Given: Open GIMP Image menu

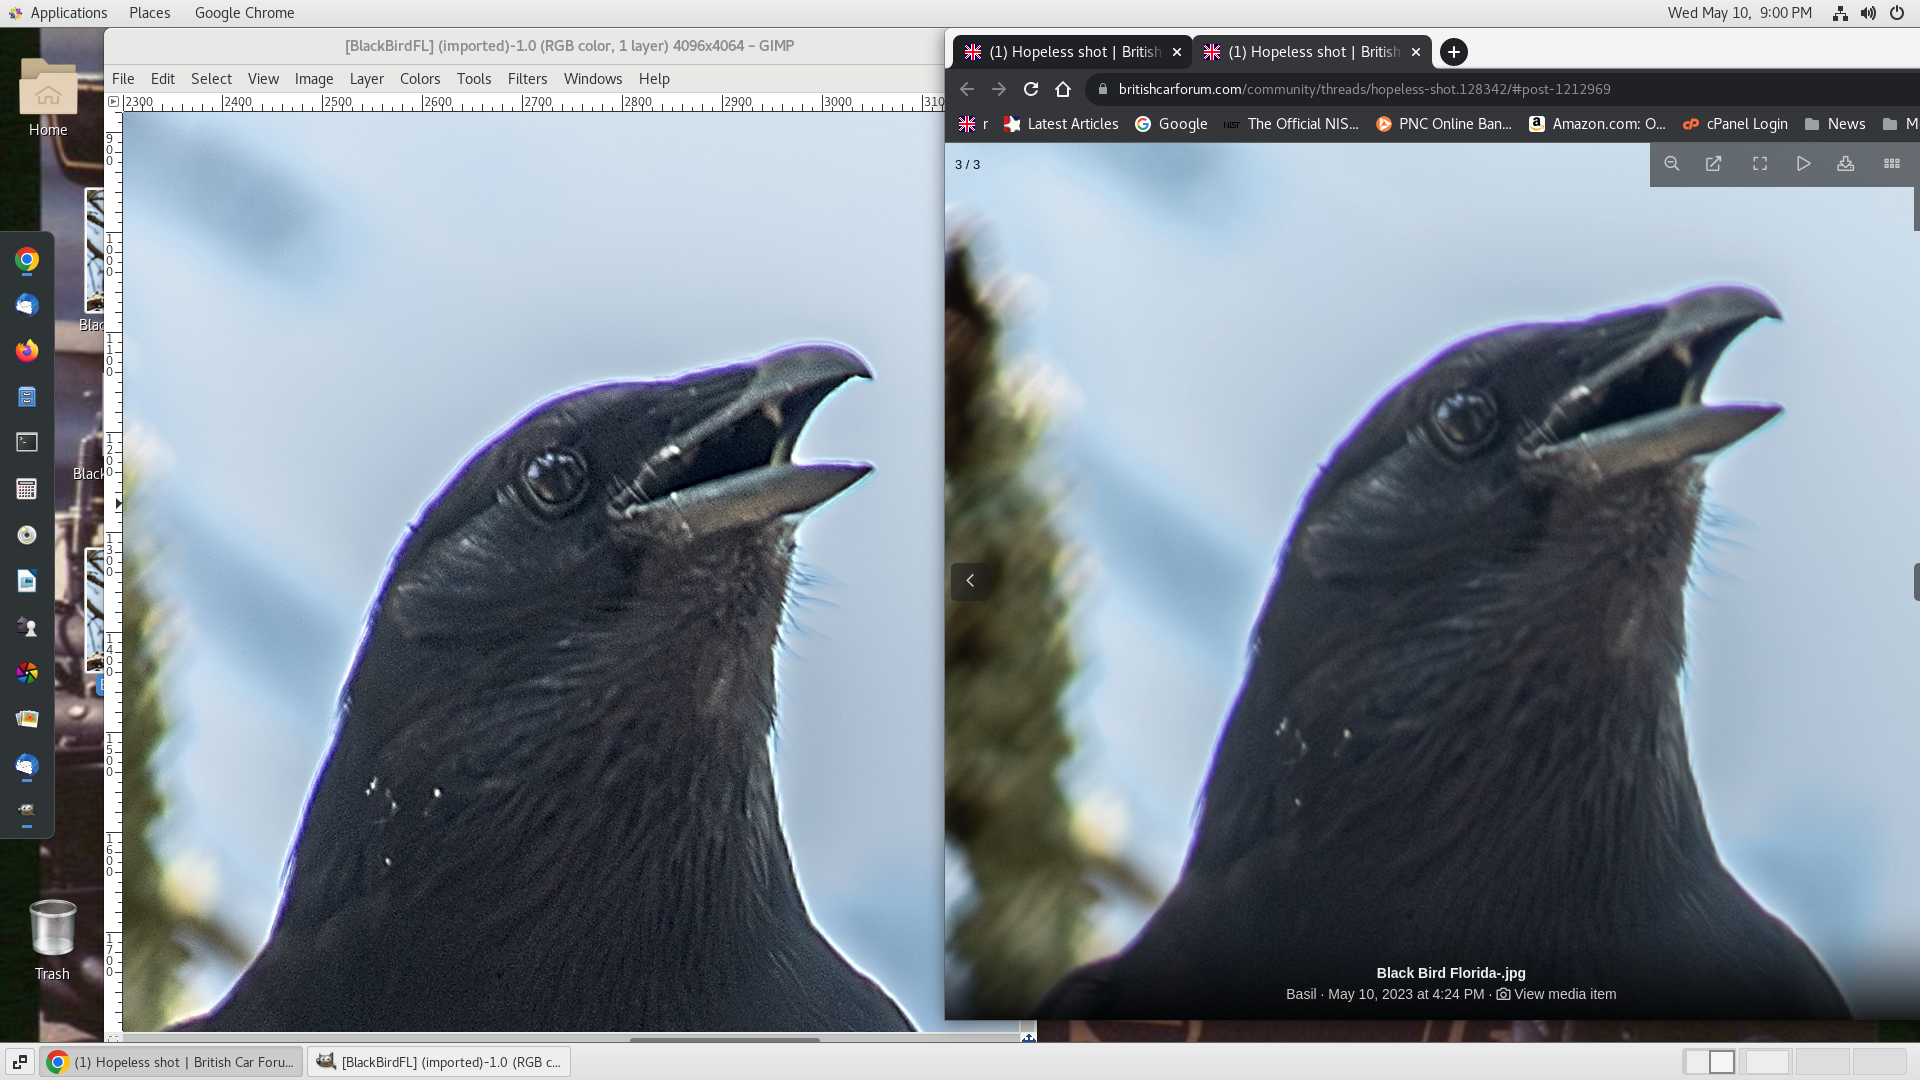Looking at the screenshot, I should (x=314, y=79).
